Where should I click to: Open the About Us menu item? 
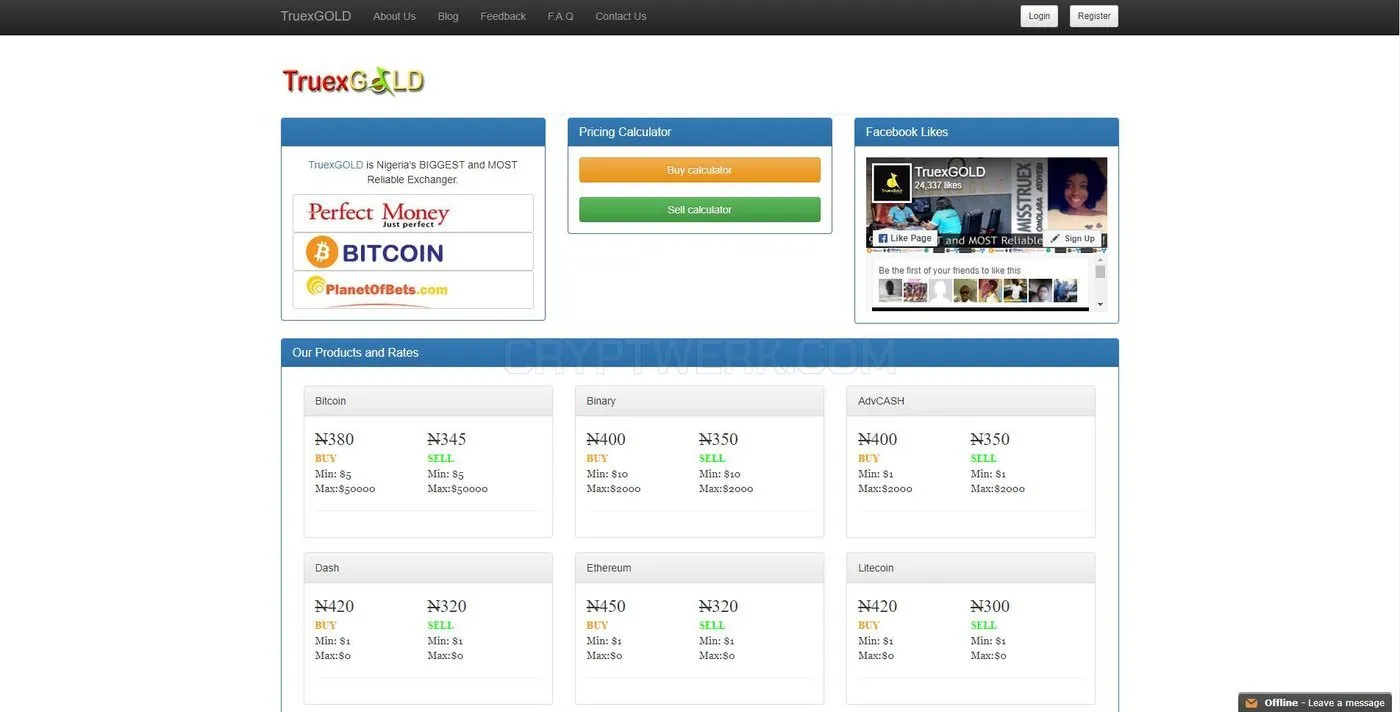tap(394, 16)
